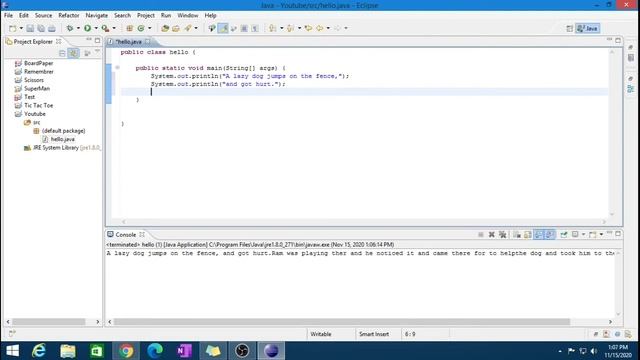Save the file with the toolbar Save icon
This screenshot has width=640, height=360.
click(30, 28)
